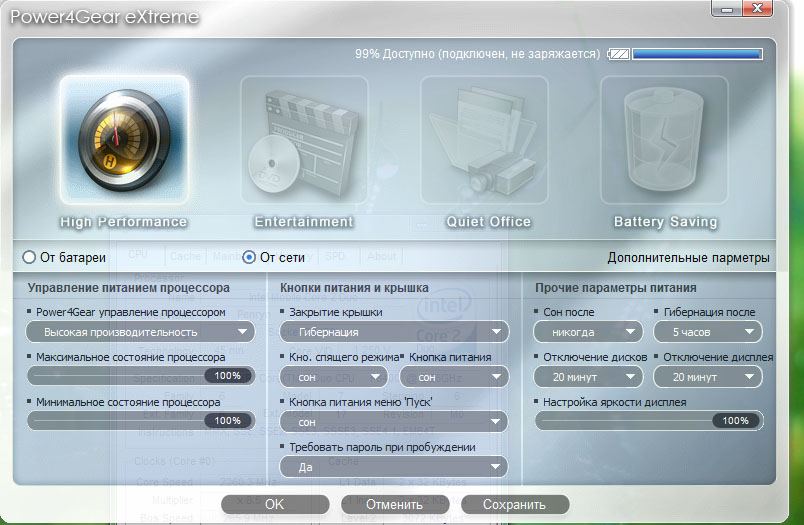804x525 pixels.
Task: Open the 'Power4Gear управление процессором' dropdown
Action: 140,332
